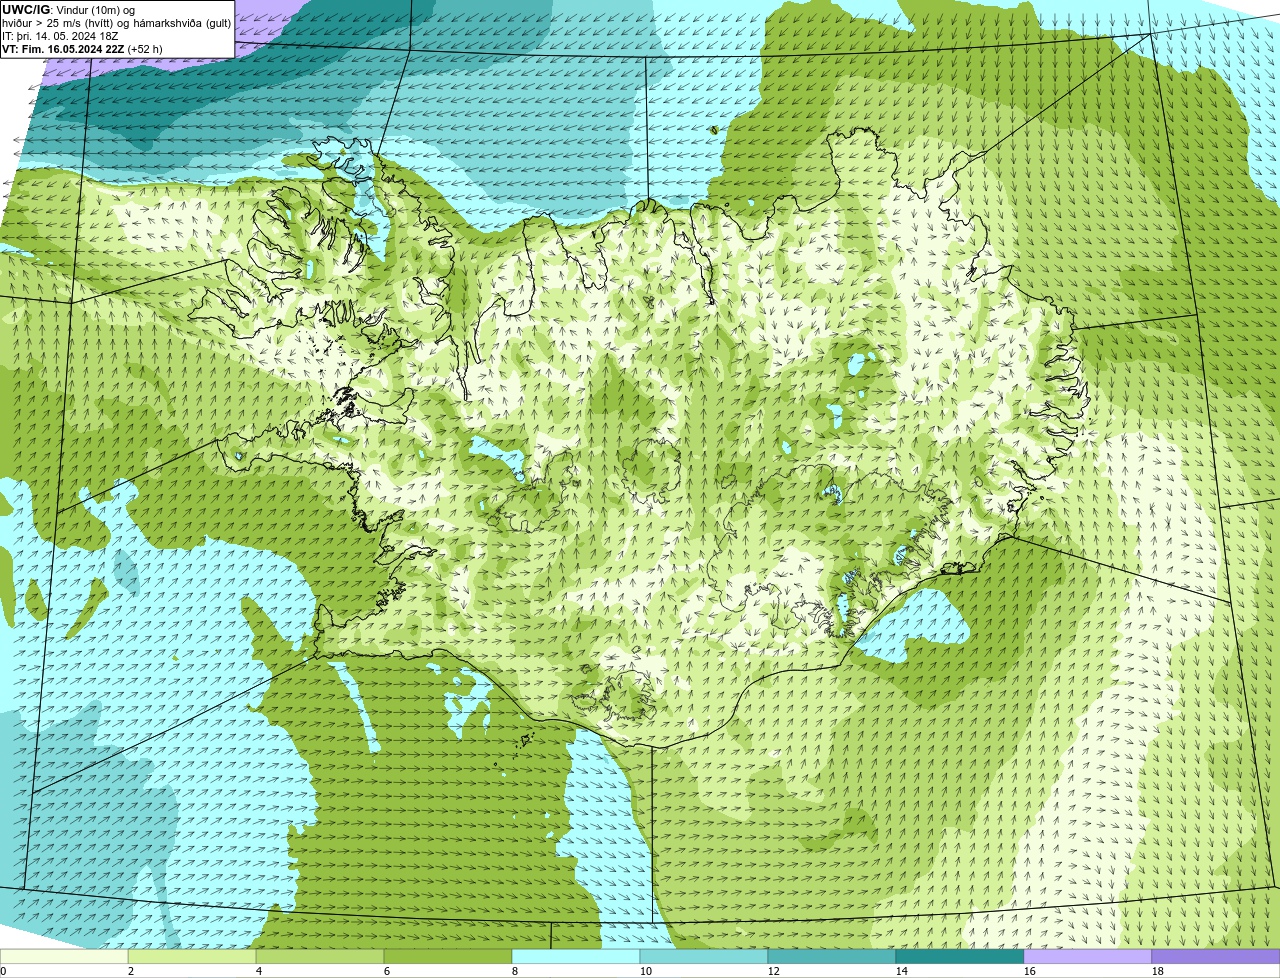Click the "0" label on the color scale

pyautogui.click(x=3, y=971)
